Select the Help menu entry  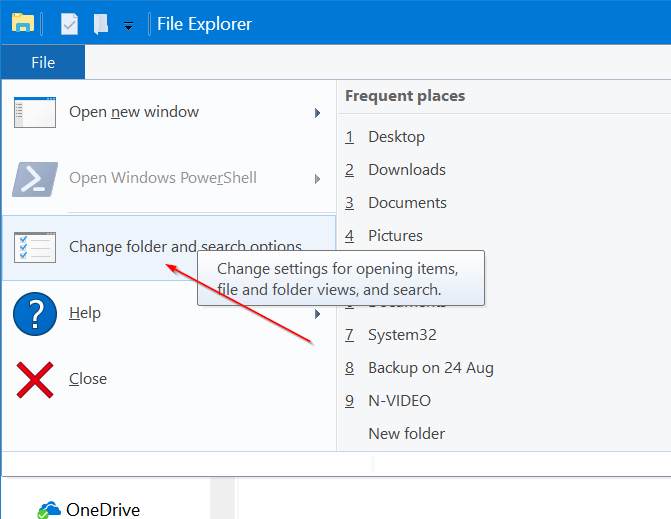tap(169, 314)
